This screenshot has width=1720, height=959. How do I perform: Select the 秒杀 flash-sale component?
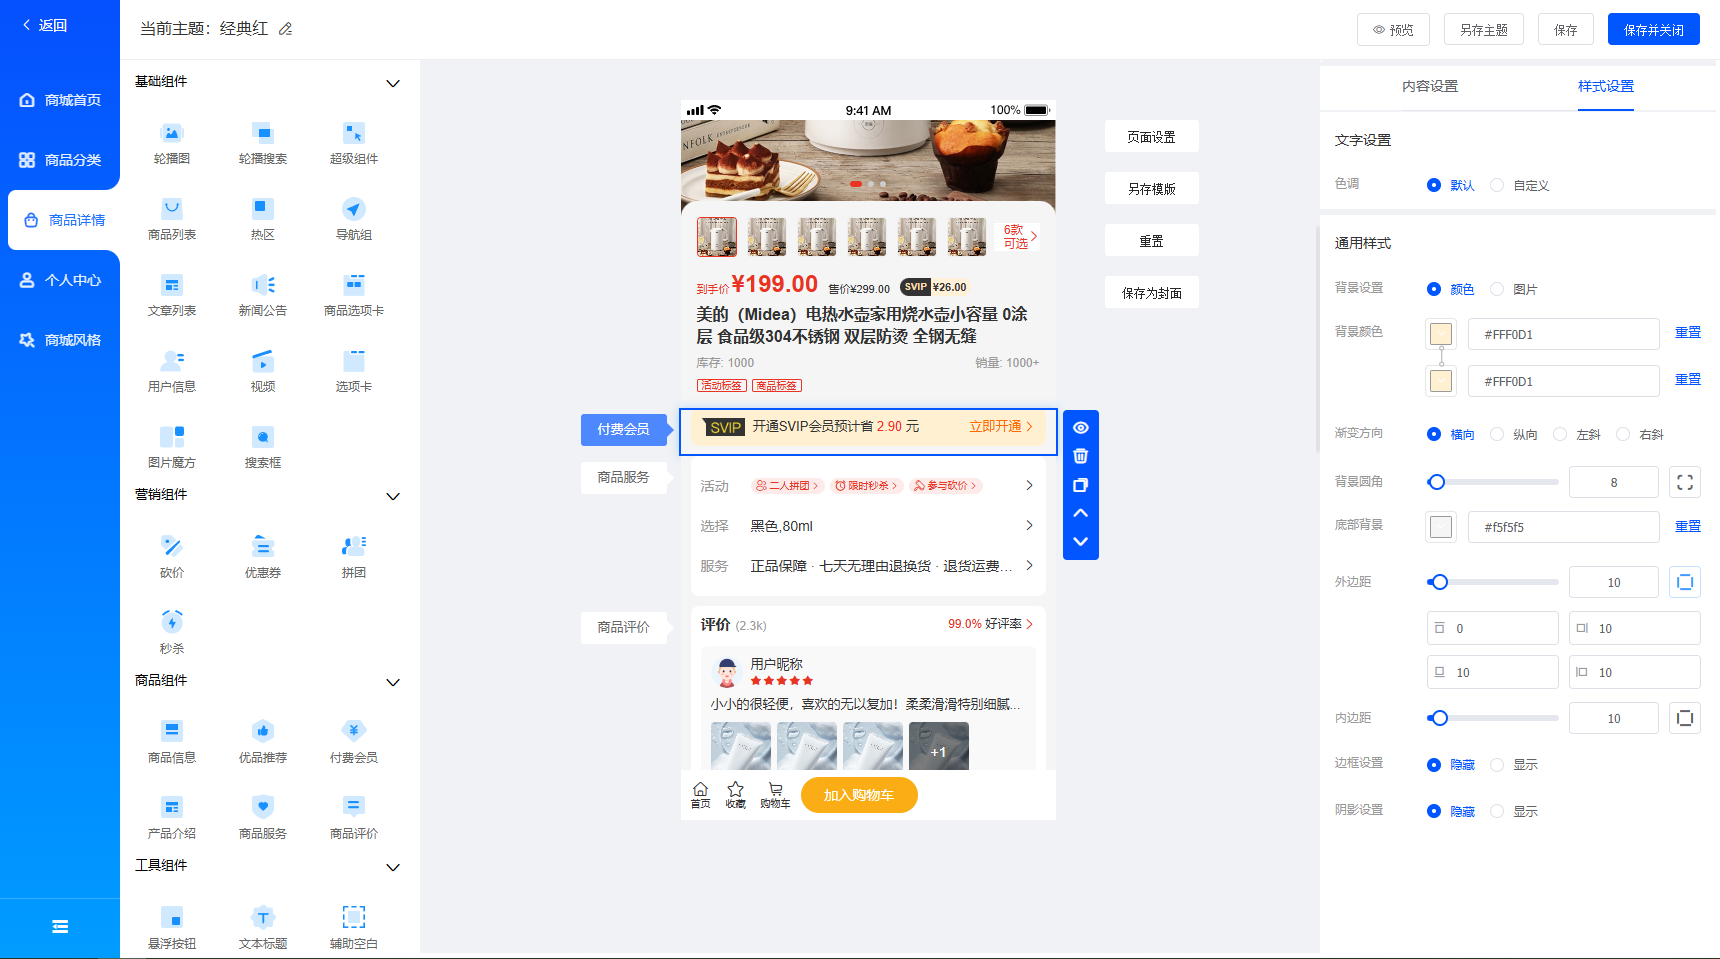coord(172,634)
